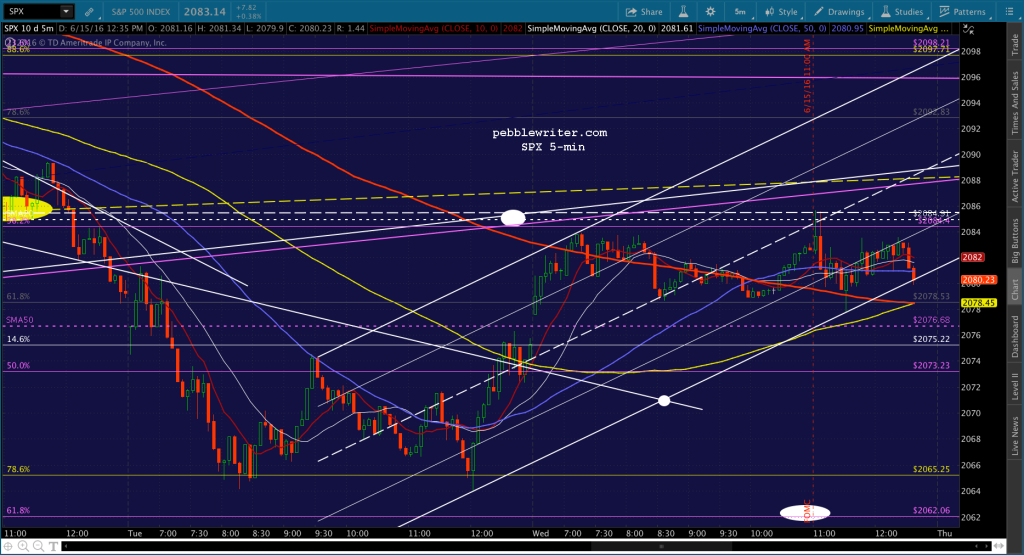Click the yellow 2078.45 price bubble on axis
This screenshot has width=1024, height=555.
[979, 303]
